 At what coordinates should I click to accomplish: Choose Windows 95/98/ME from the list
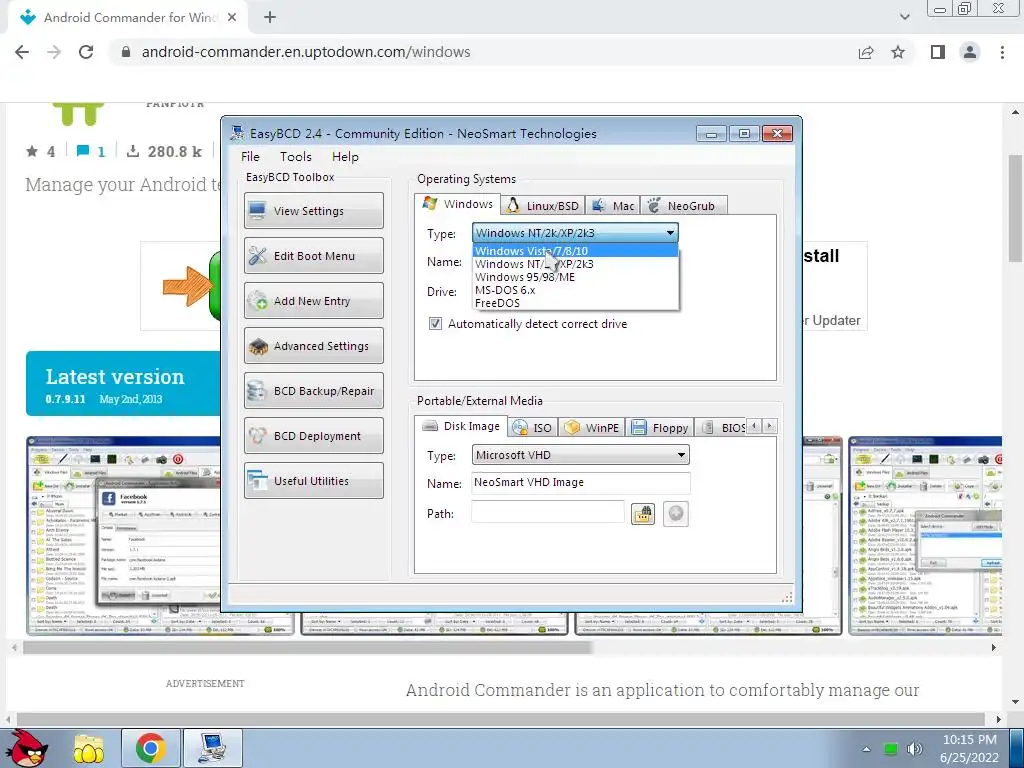pyautogui.click(x=575, y=277)
